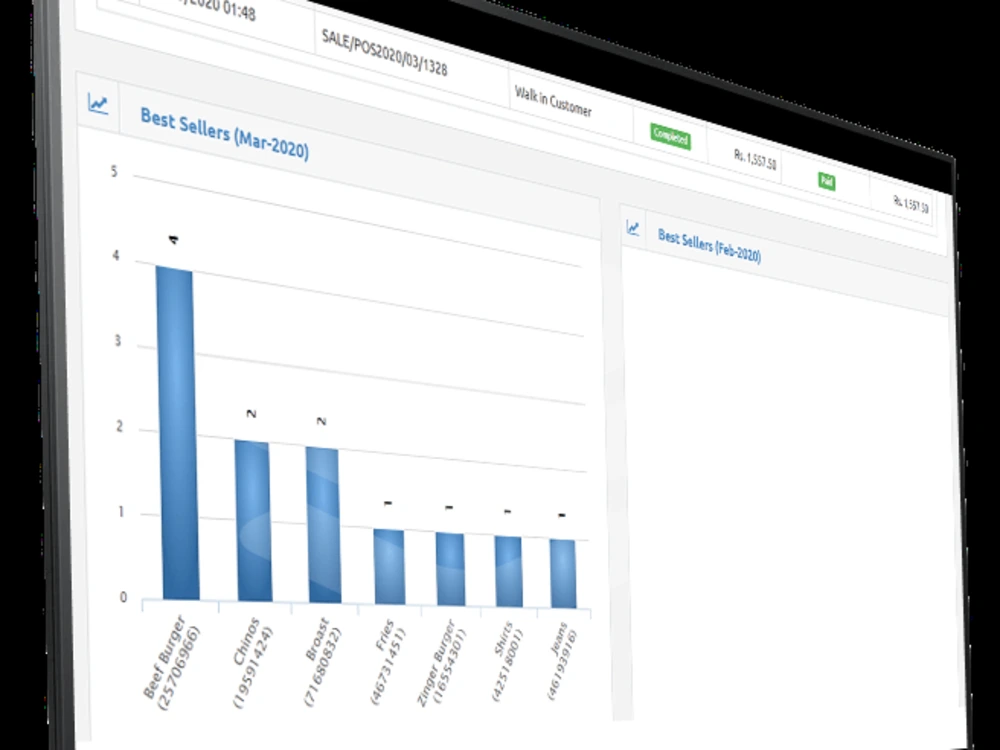Click the Broast bar in the chart
This screenshot has width=1000, height=750.
[x=323, y=526]
